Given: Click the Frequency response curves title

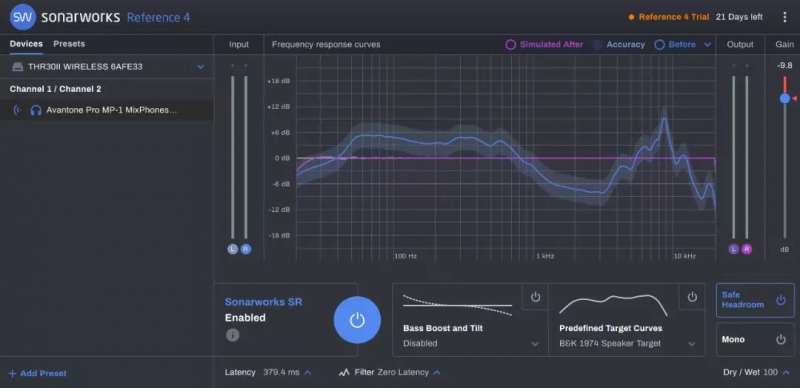Looking at the screenshot, I should pyautogui.click(x=326, y=44).
